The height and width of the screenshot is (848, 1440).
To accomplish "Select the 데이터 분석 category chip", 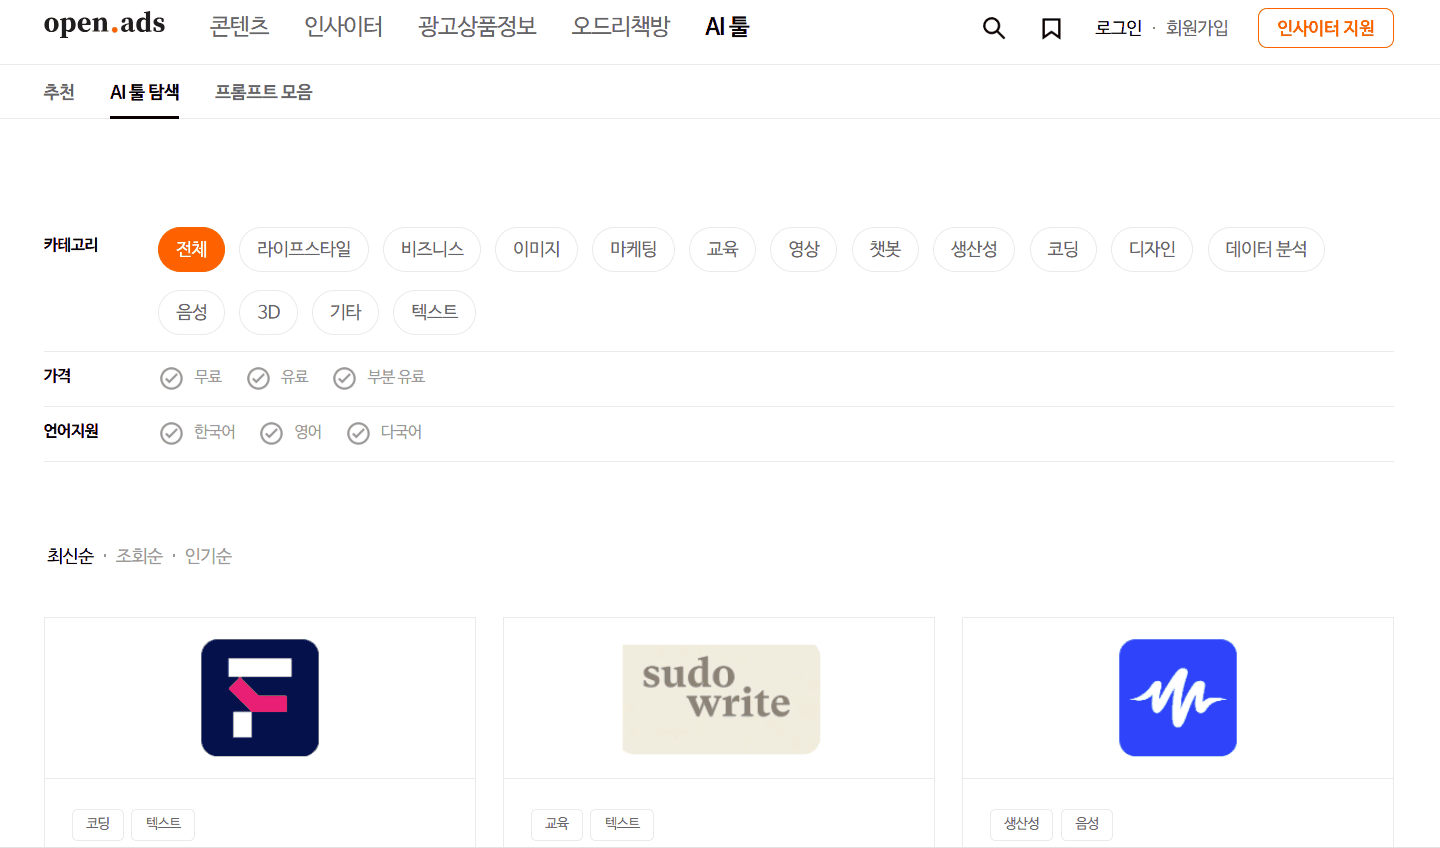I will (x=1266, y=249).
